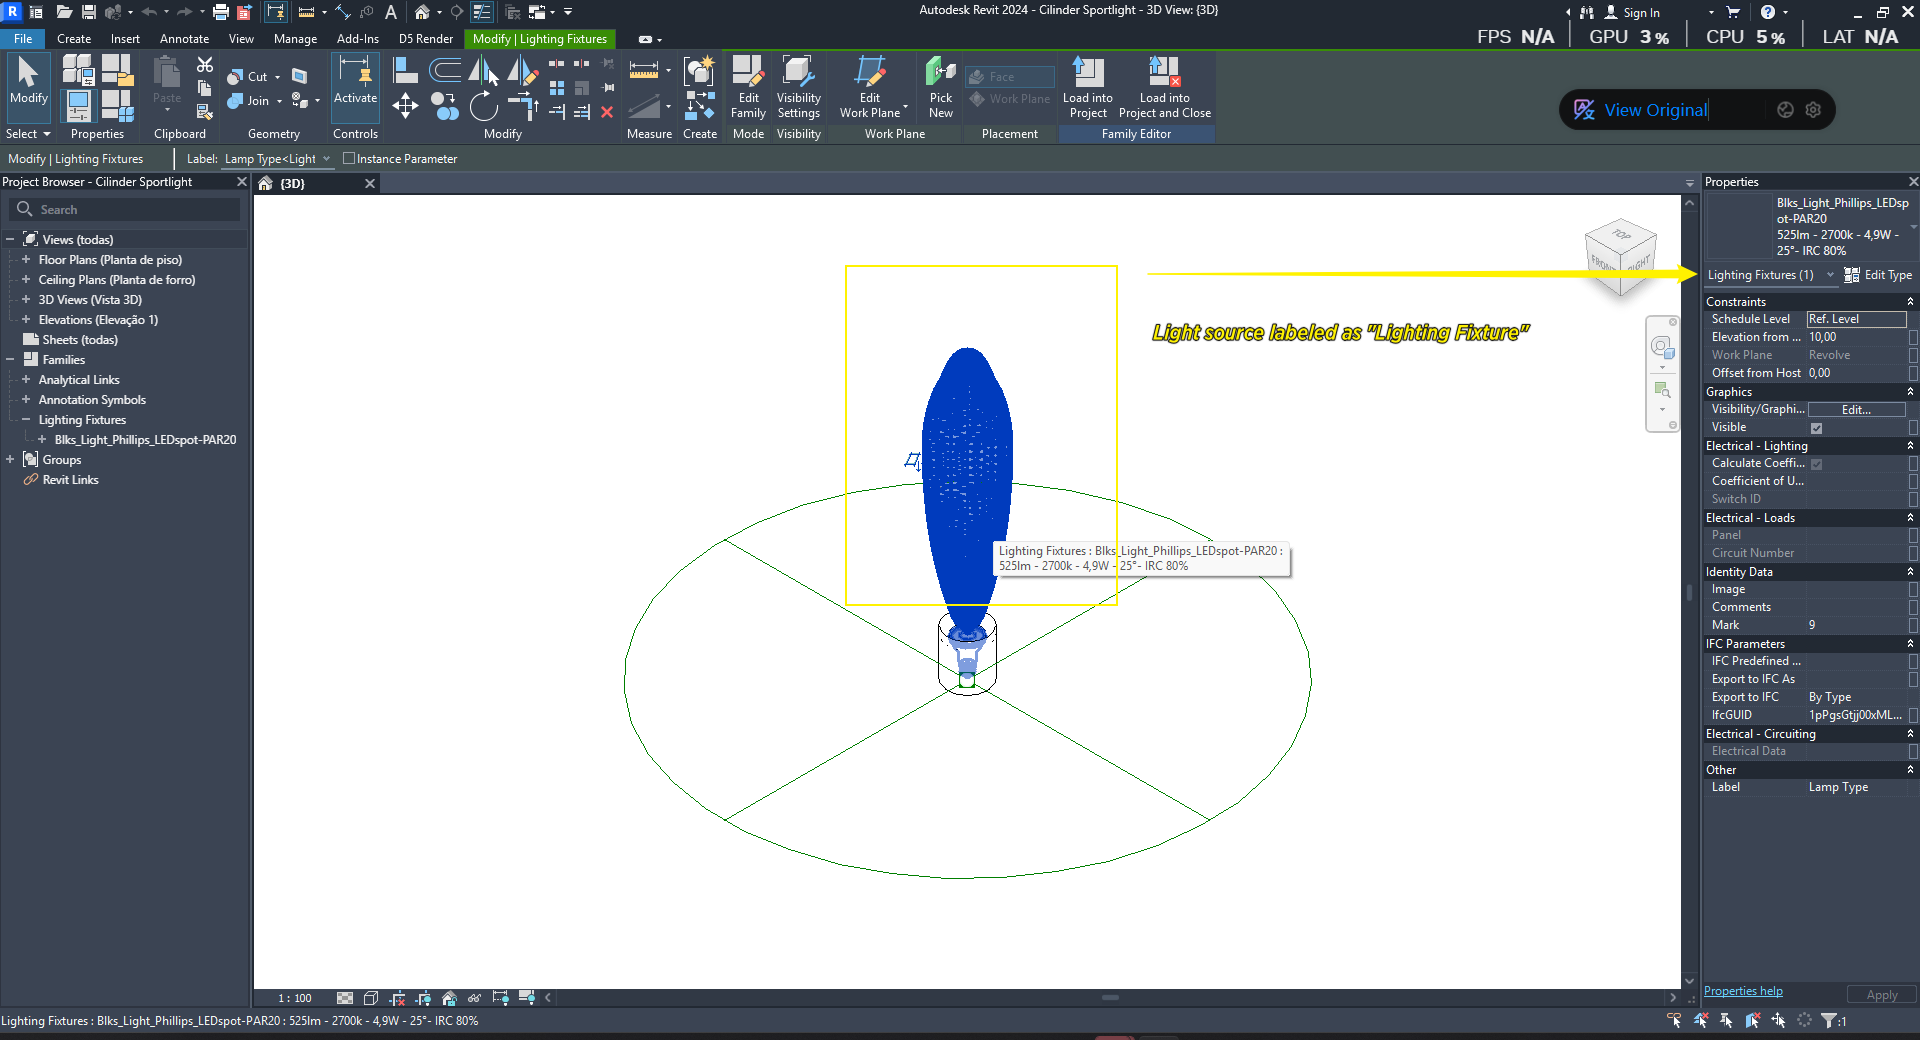Select the Move tool
This screenshot has height=1040, width=1920.
(405, 105)
